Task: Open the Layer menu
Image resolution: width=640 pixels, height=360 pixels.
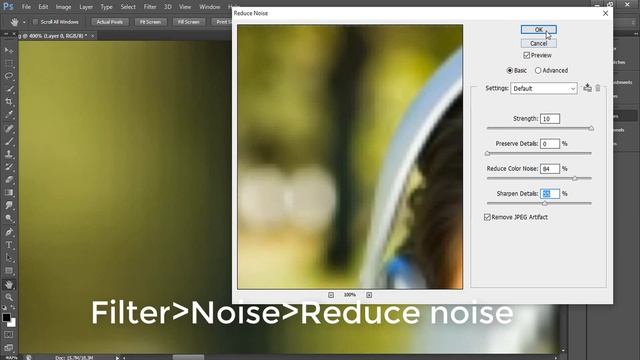Action: 86,7
